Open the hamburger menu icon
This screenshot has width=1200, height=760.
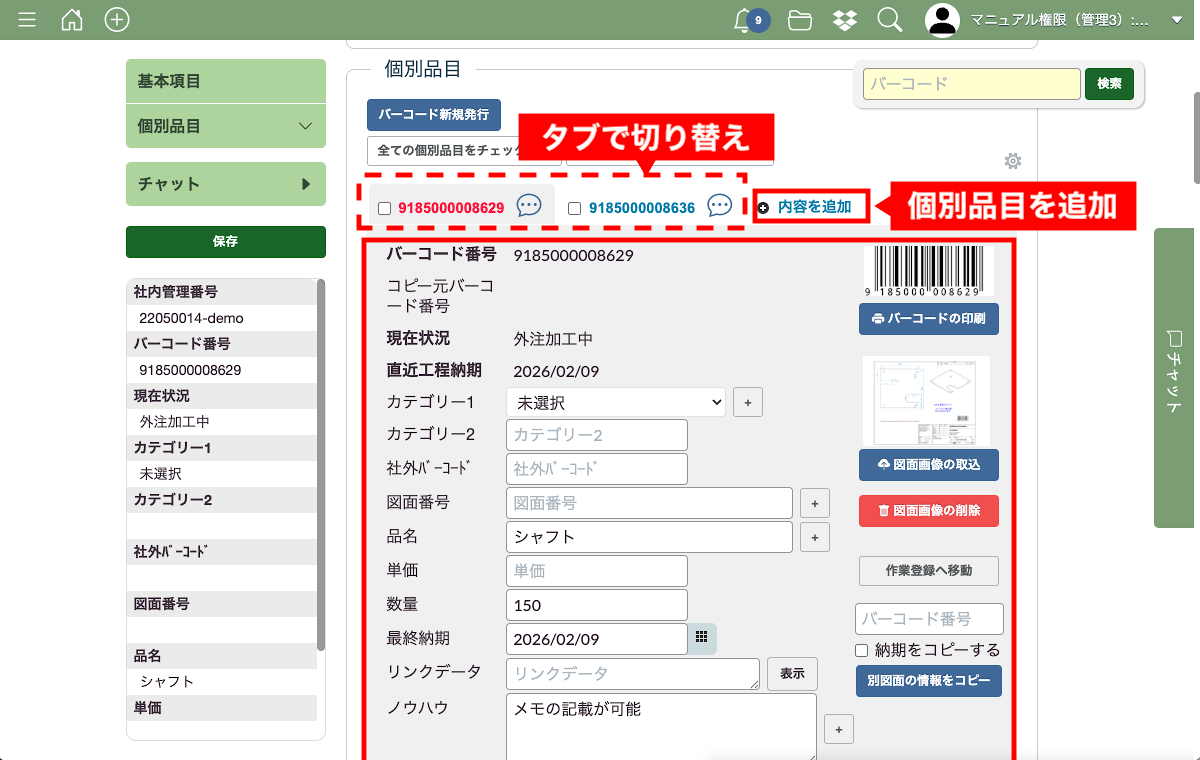click(x=27, y=20)
